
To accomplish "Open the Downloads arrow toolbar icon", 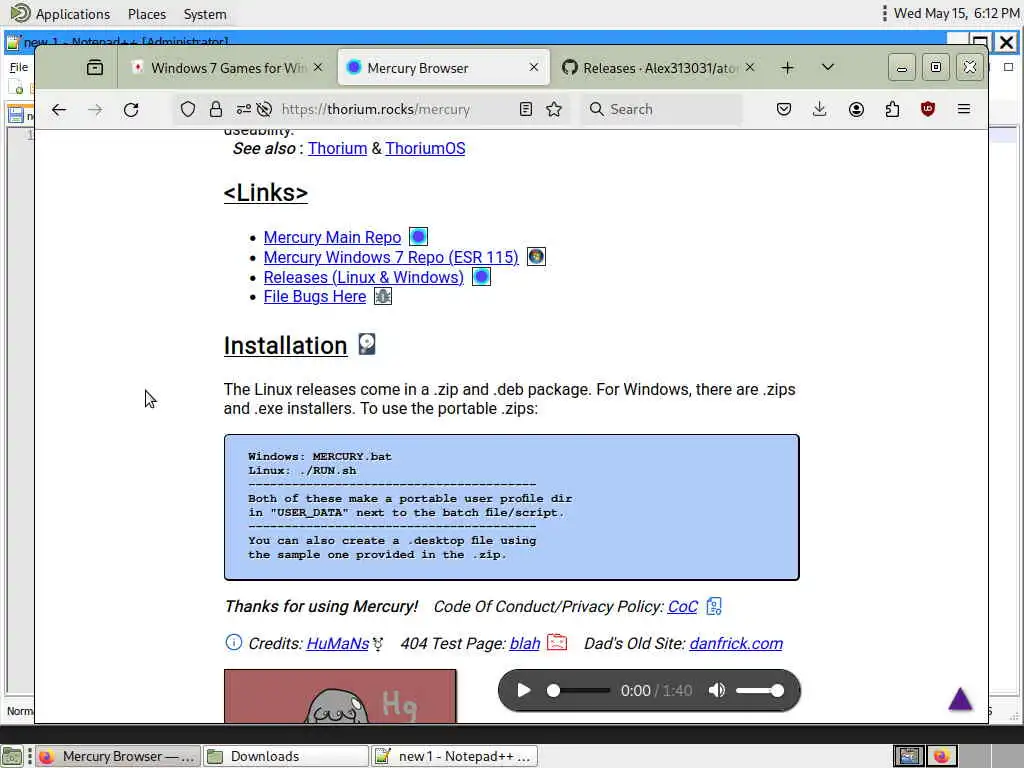I will pos(820,109).
